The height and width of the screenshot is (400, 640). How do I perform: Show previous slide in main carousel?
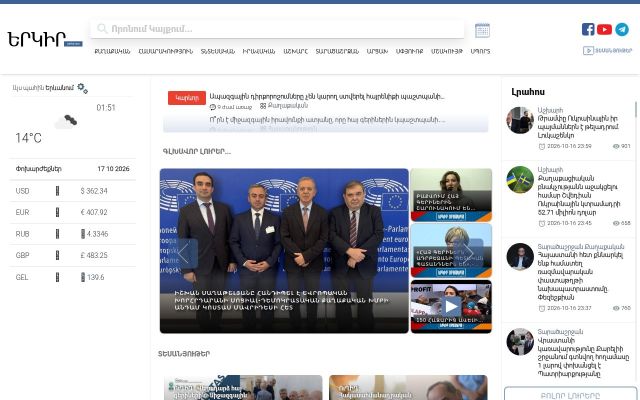coord(184,253)
